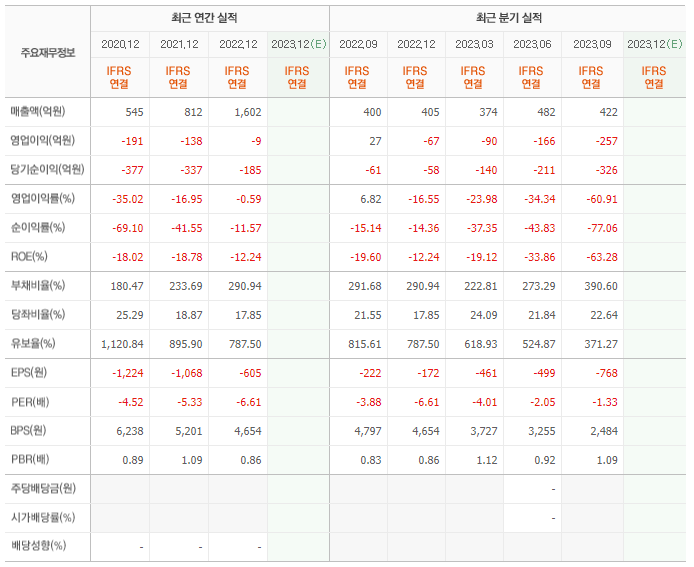Click the 2022.09 quarterly column header
Screen dimensions: 694x567
click(358, 44)
